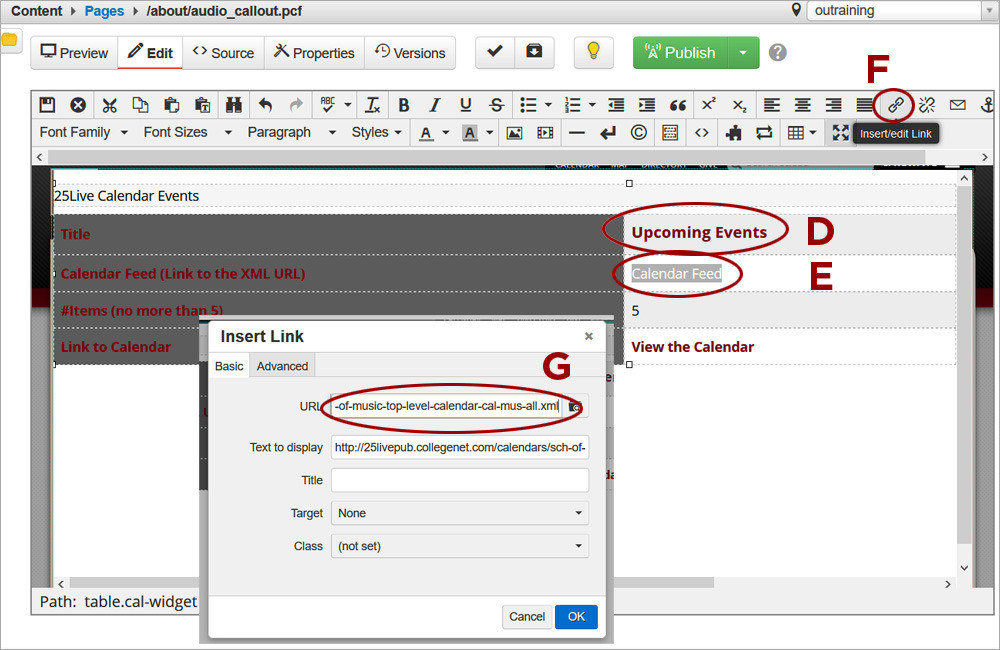Click the URL input field
The image size is (1000, 650).
pos(446,406)
